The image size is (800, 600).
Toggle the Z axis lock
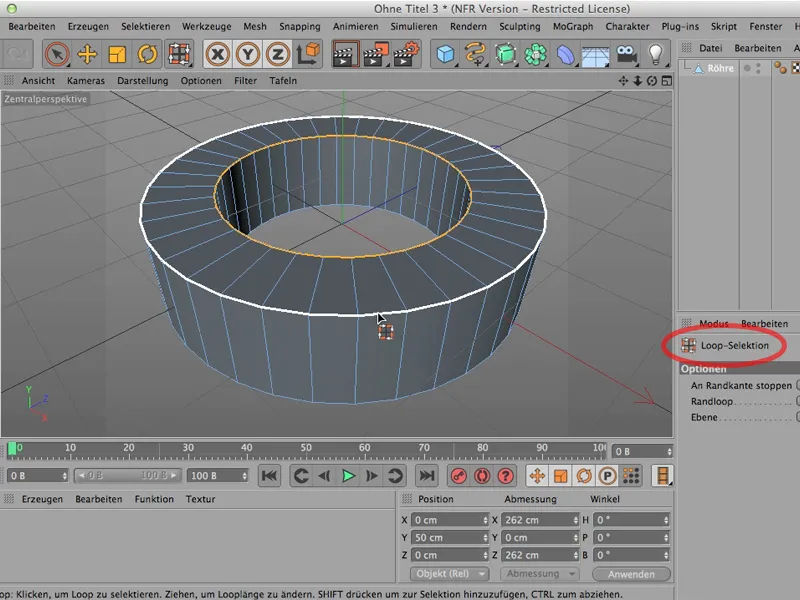coord(278,54)
